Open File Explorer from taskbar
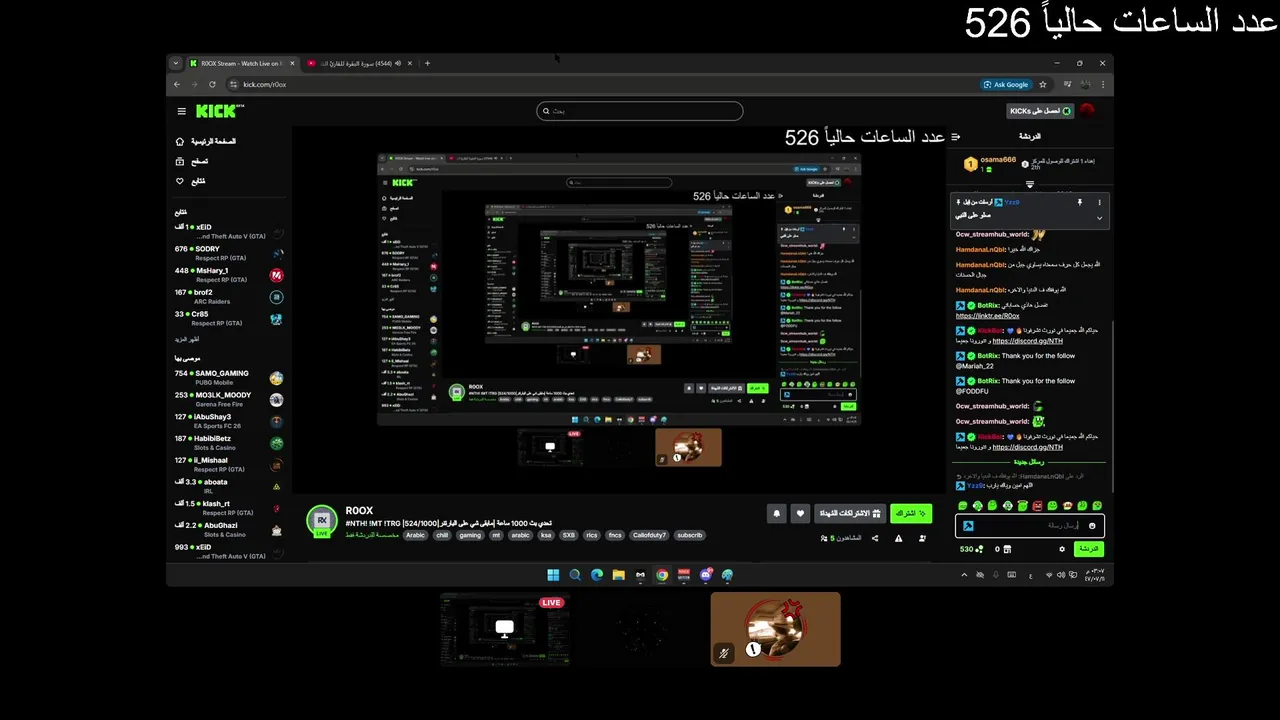The width and height of the screenshot is (1280, 720). pyautogui.click(x=618, y=575)
